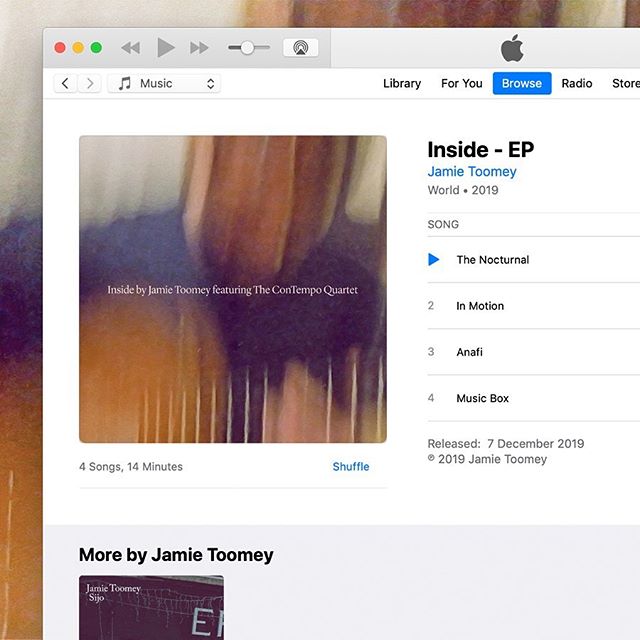Click the 4 Songs, 14 Minutes text

coord(131,467)
